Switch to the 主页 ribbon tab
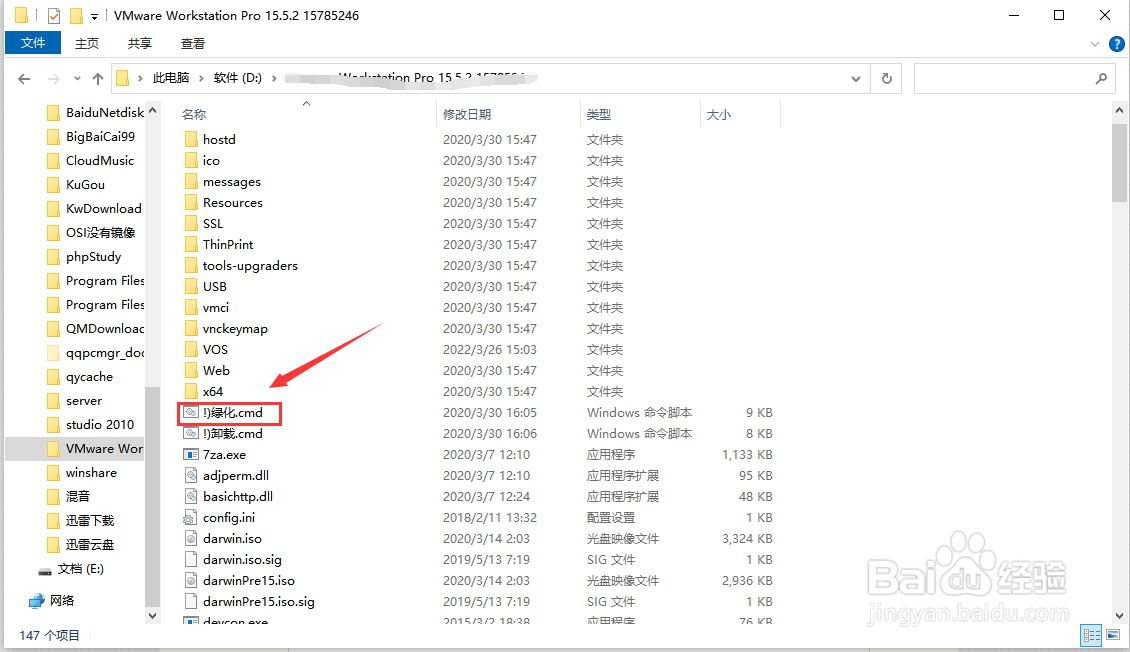Viewport: 1130px width, 652px height. 87,43
